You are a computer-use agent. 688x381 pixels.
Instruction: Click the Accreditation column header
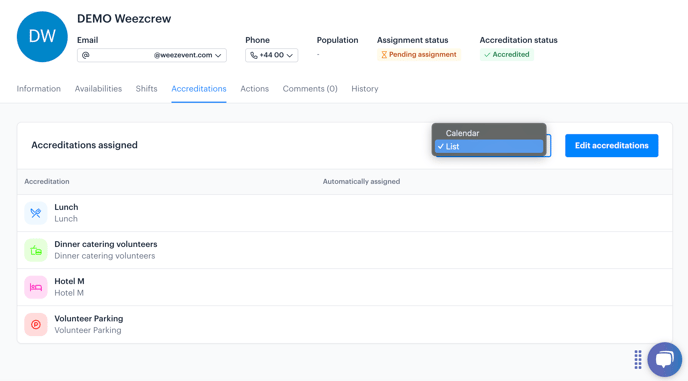pos(47,181)
